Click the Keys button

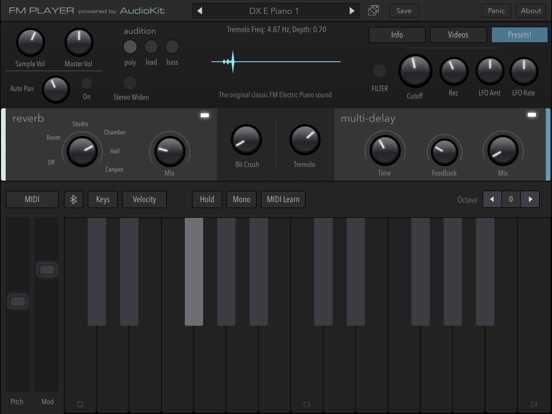click(x=102, y=199)
